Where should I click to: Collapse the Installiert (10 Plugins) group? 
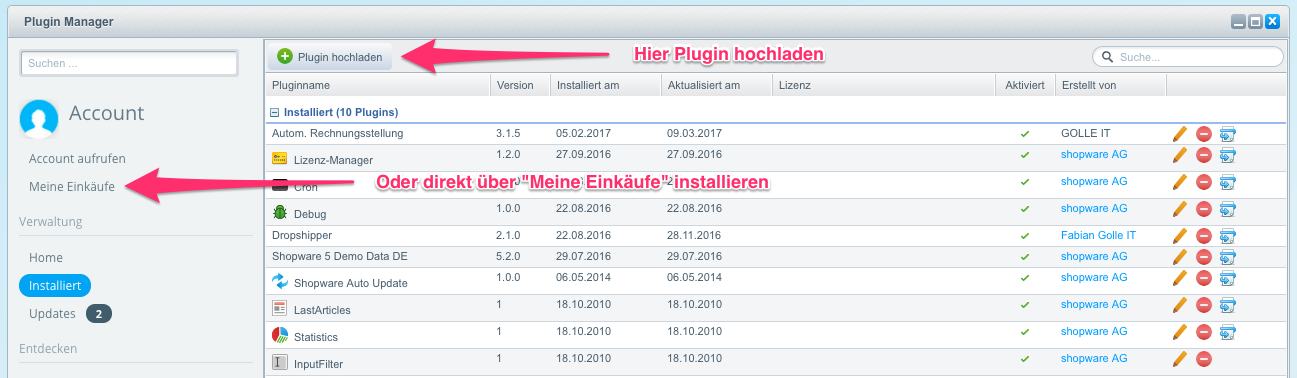tap(275, 112)
